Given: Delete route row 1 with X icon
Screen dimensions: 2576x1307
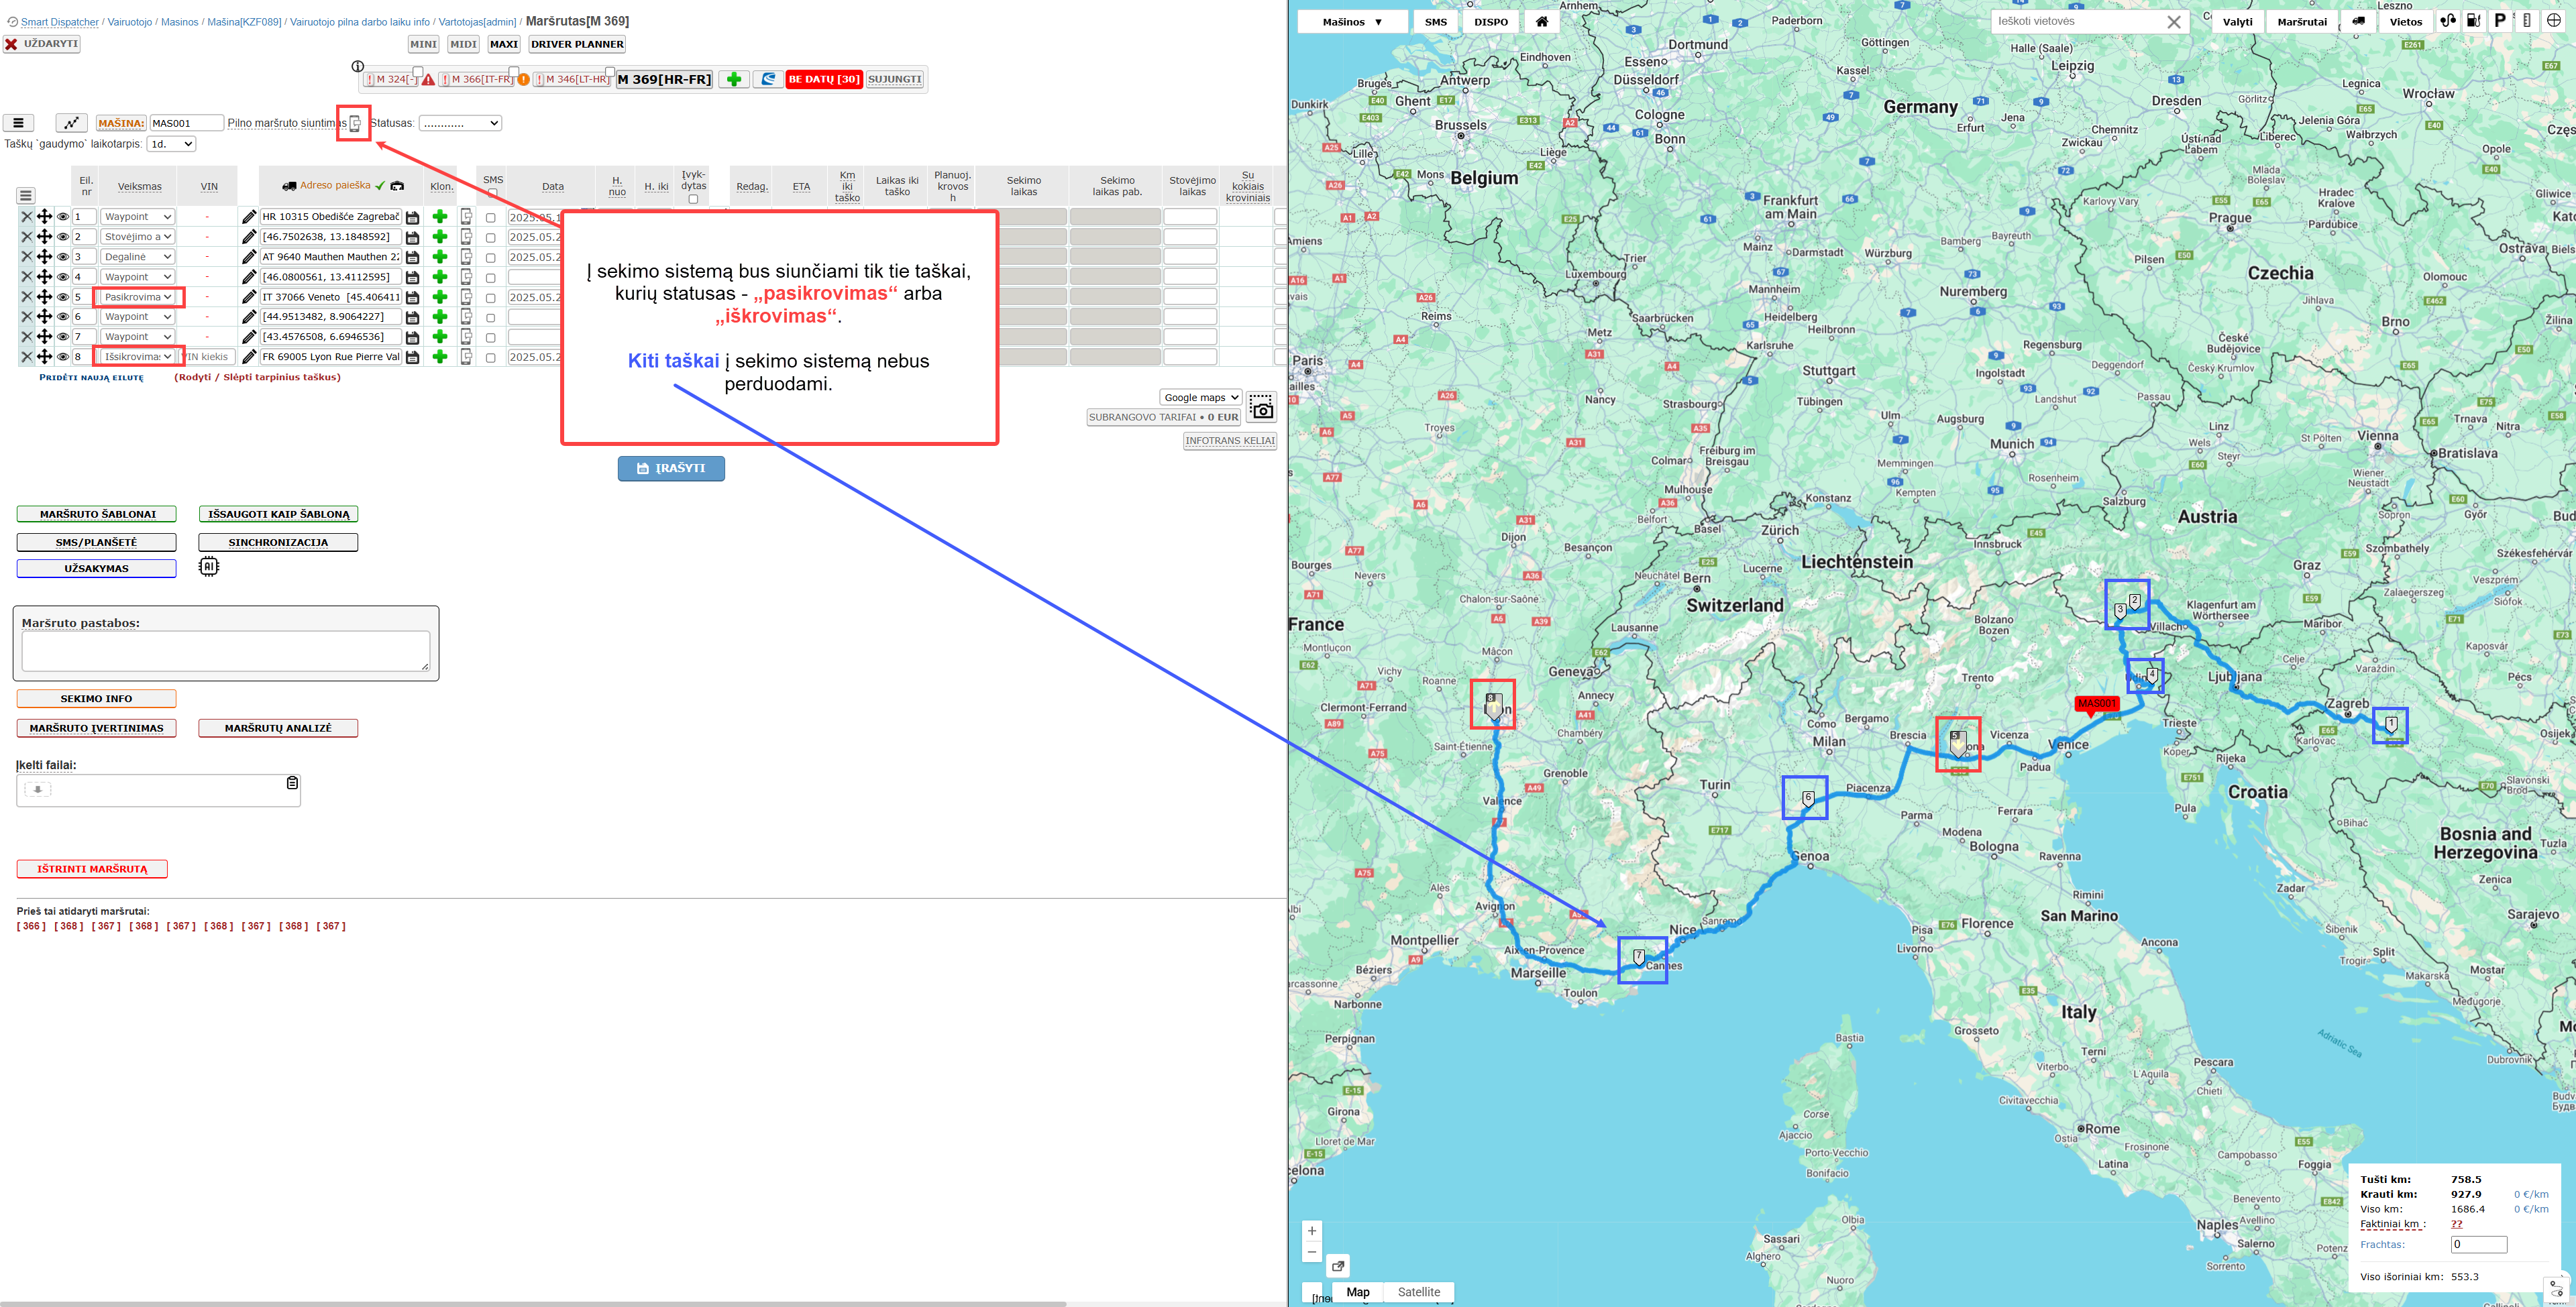Looking at the screenshot, I should (27, 217).
